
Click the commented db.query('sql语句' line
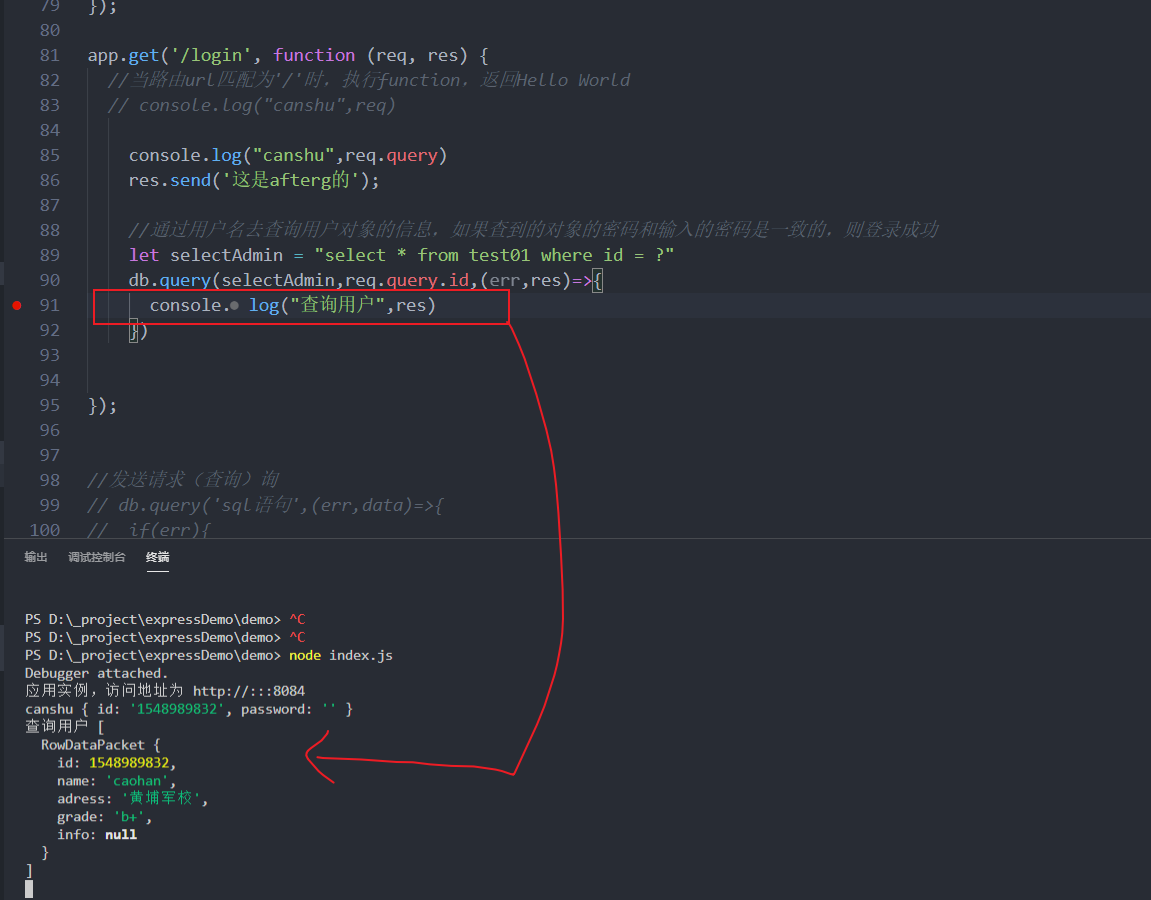(x=265, y=505)
